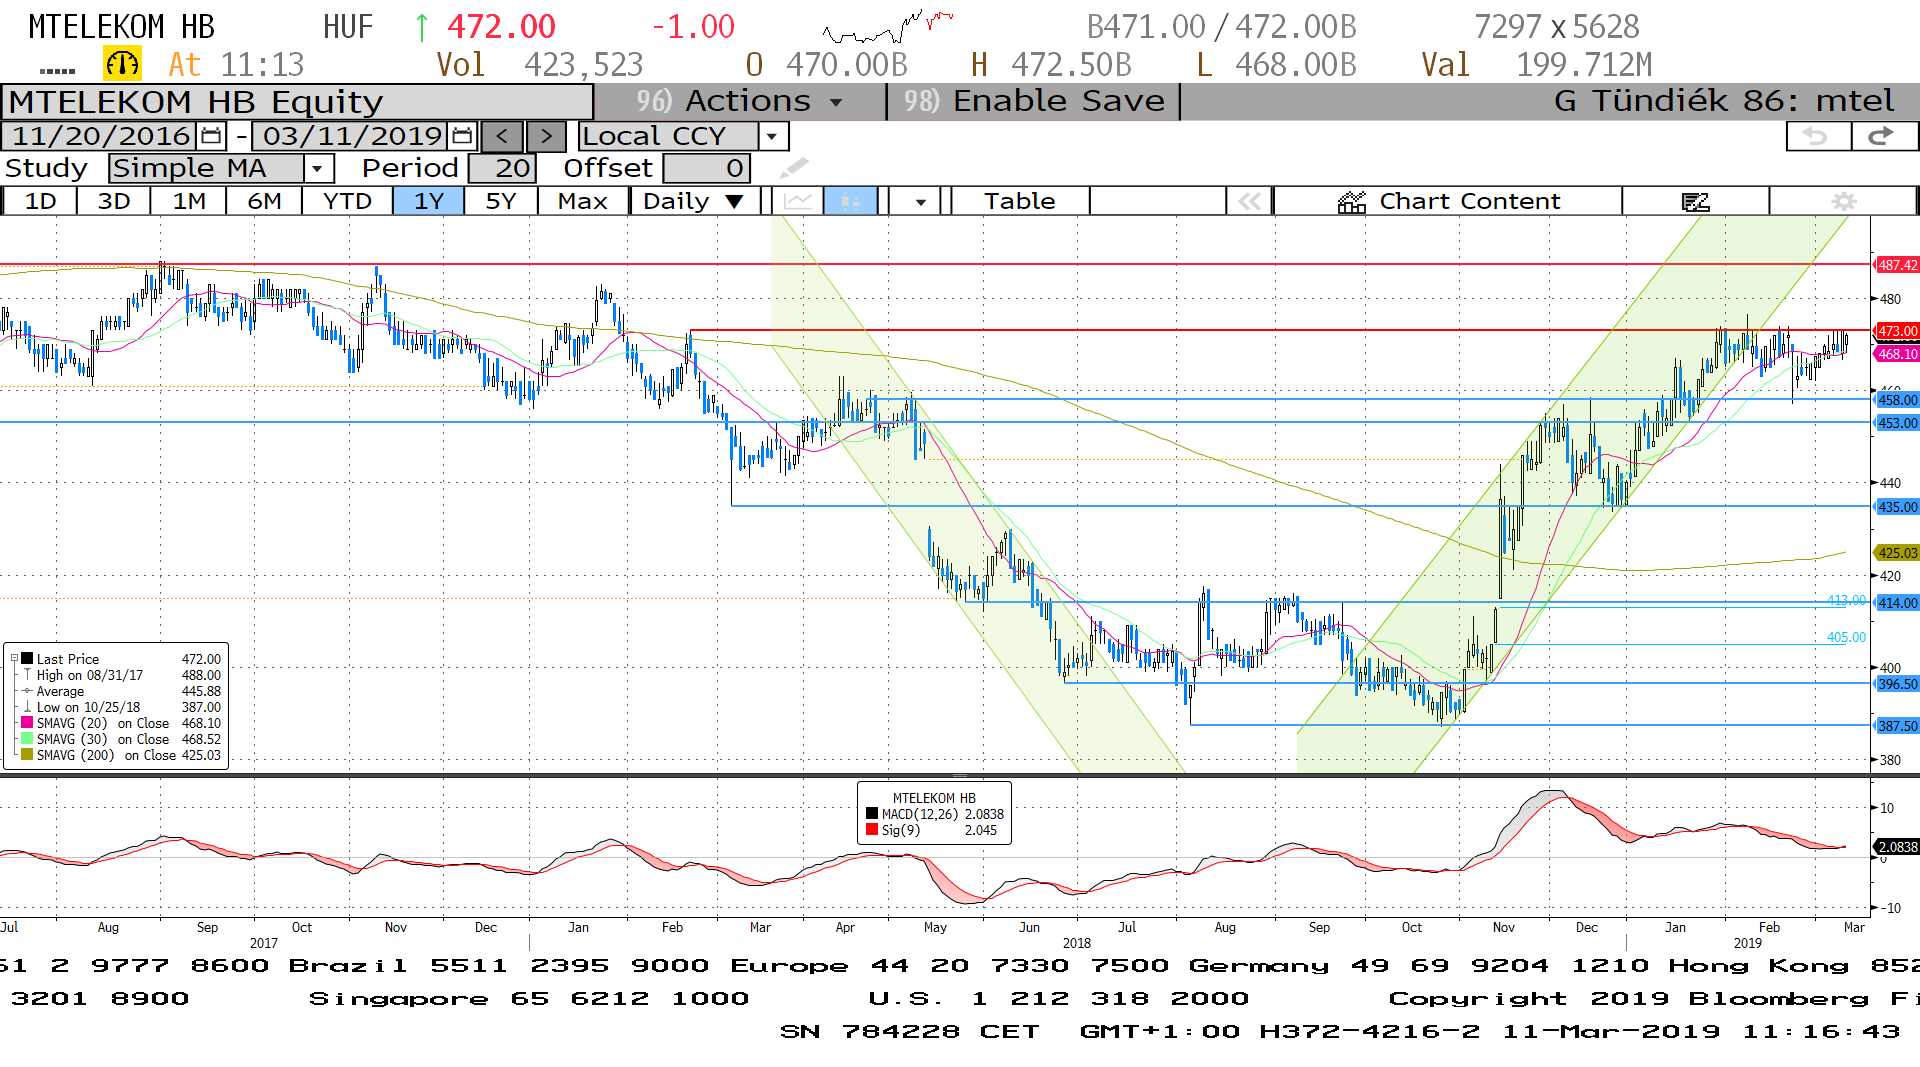Select the 3D range tab
The width and height of the screenshot is (1920, 1067).
tap(114, 202)
